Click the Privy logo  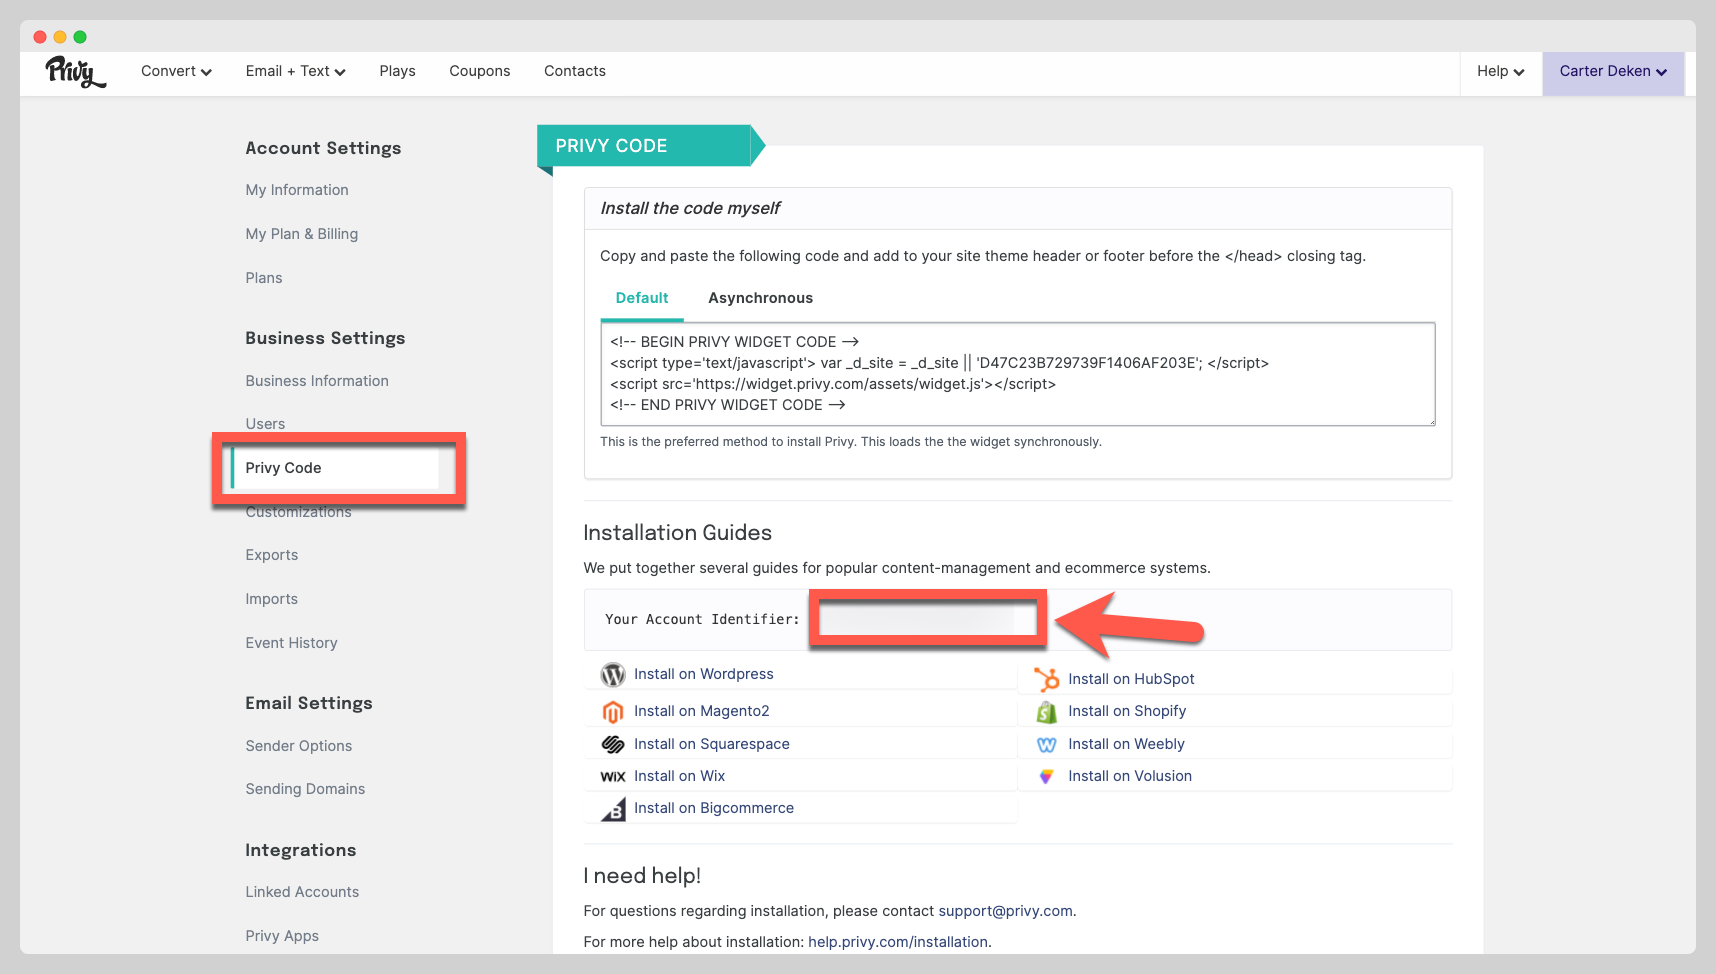[74, 71]
